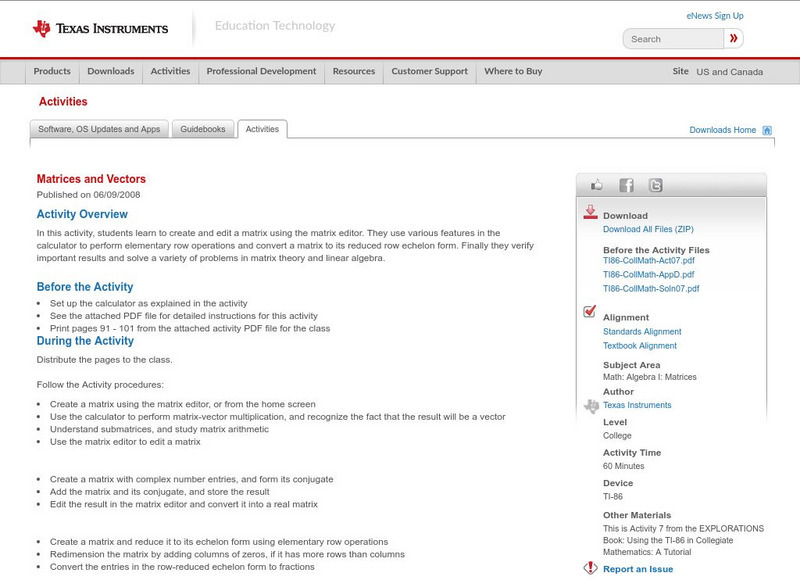
Task: Open the Customer Support menu
Action: point(430,71)
